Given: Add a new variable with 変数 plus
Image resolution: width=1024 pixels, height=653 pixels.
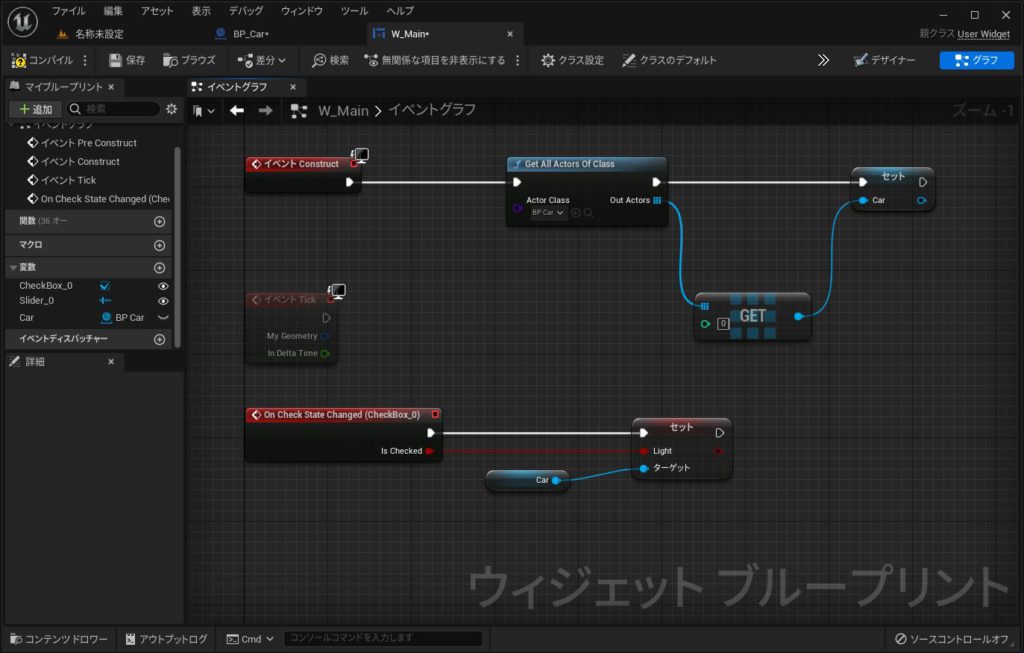Looking at the screenshot, I should 159,268.
